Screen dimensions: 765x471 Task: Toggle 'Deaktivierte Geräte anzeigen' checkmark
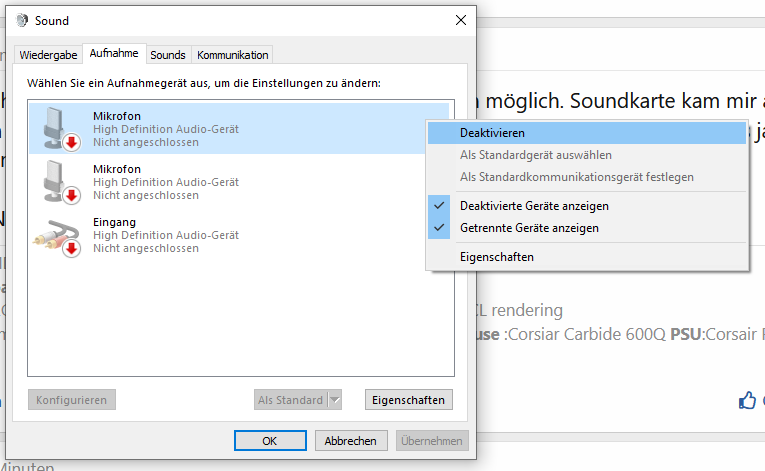pyautogui.click(x=439, y=206)
